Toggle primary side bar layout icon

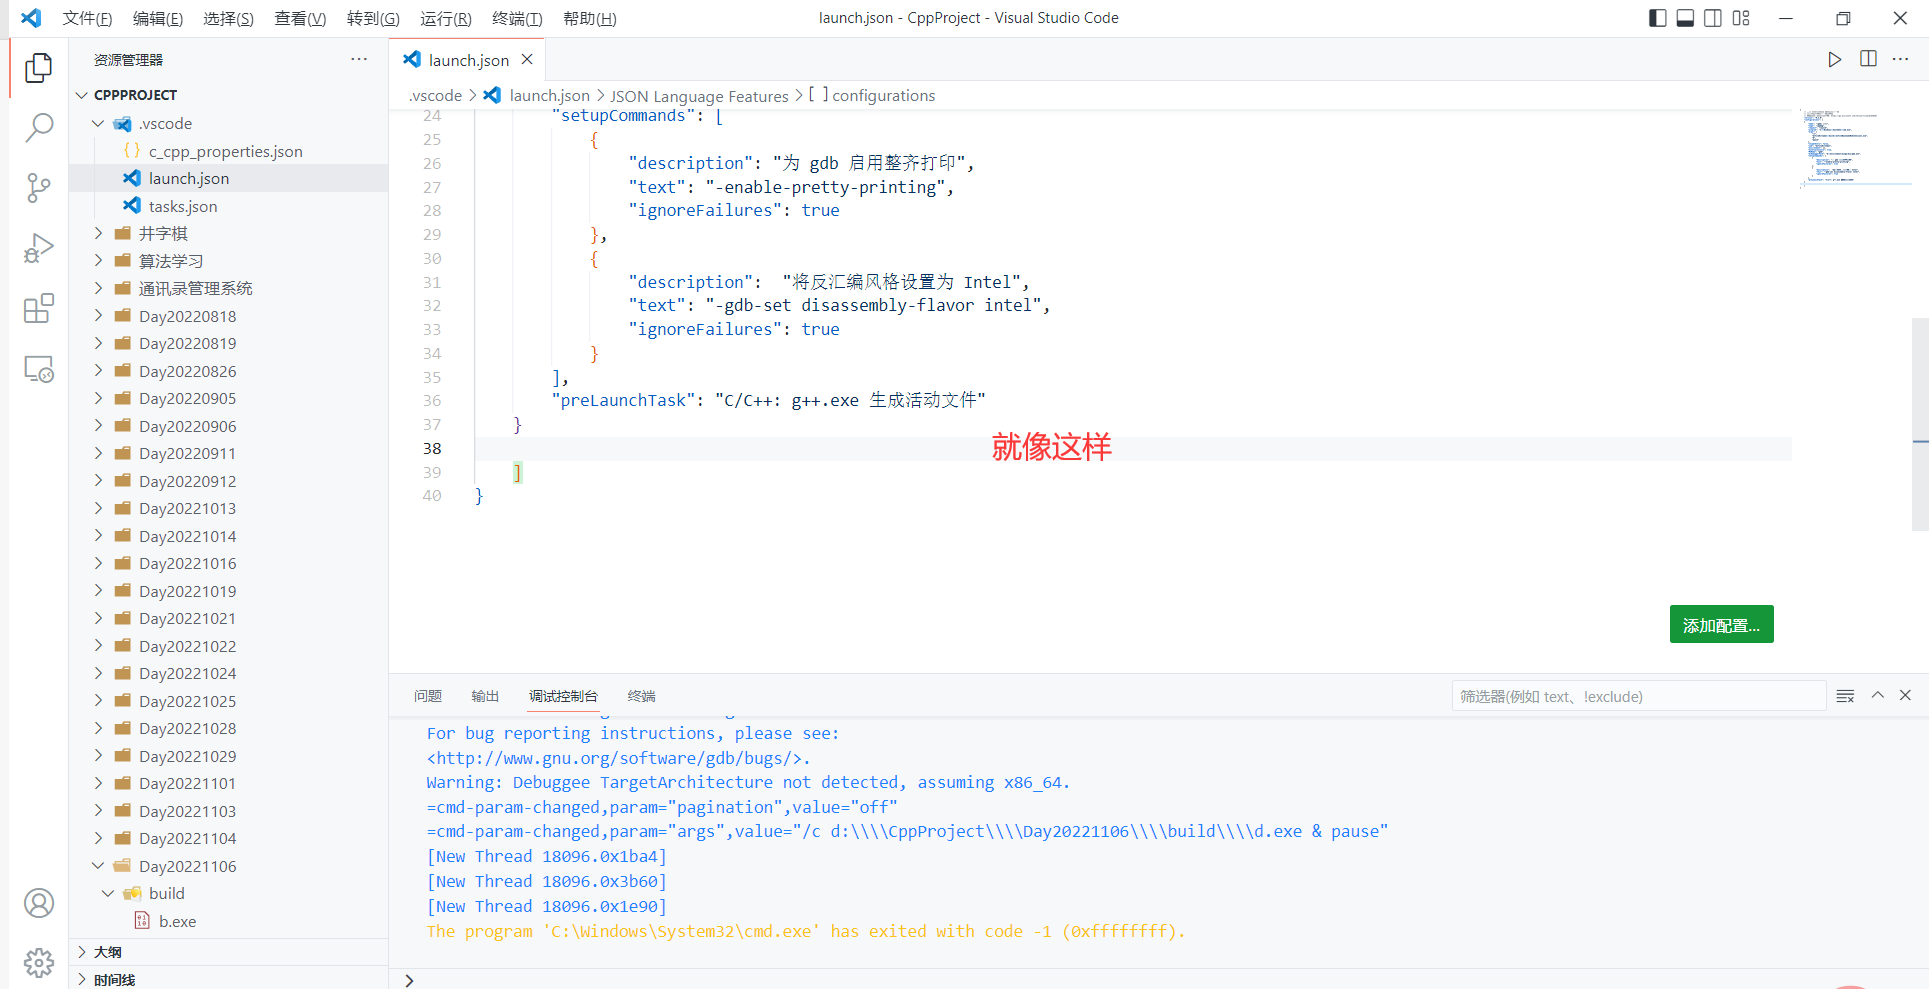coord(1657,18)
